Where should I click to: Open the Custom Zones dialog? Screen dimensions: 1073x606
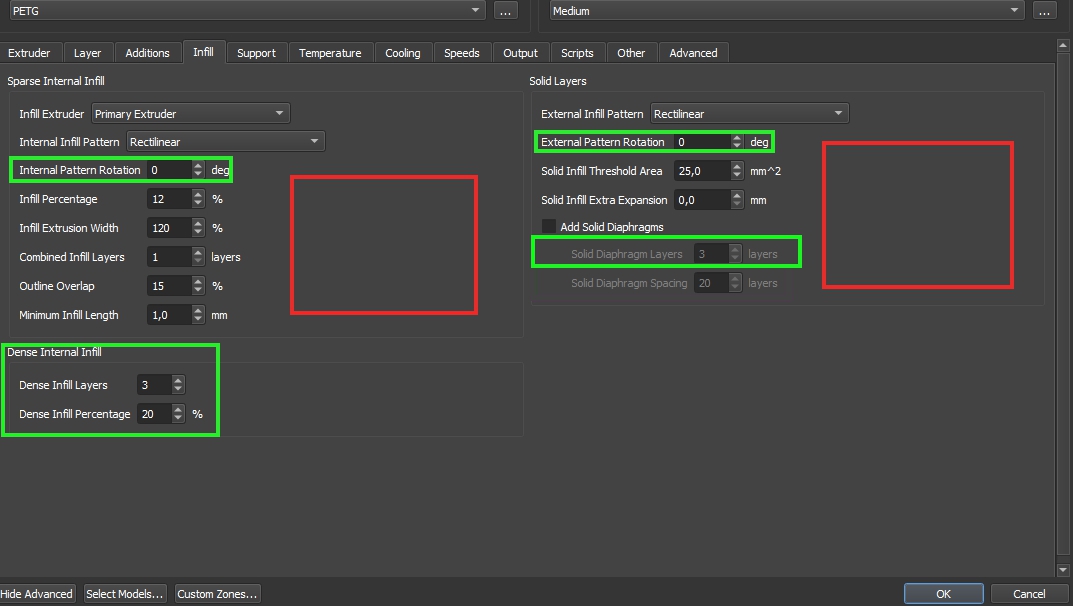(x=217, y=594)
